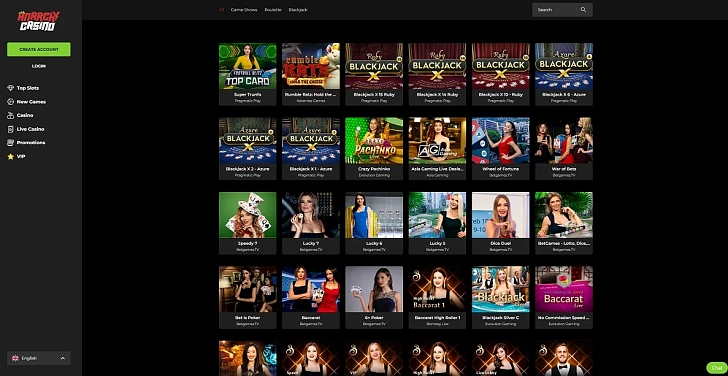Open the Blackjack category tab
This screenshot has height=376, width=728.
click(x=298, y=10)
